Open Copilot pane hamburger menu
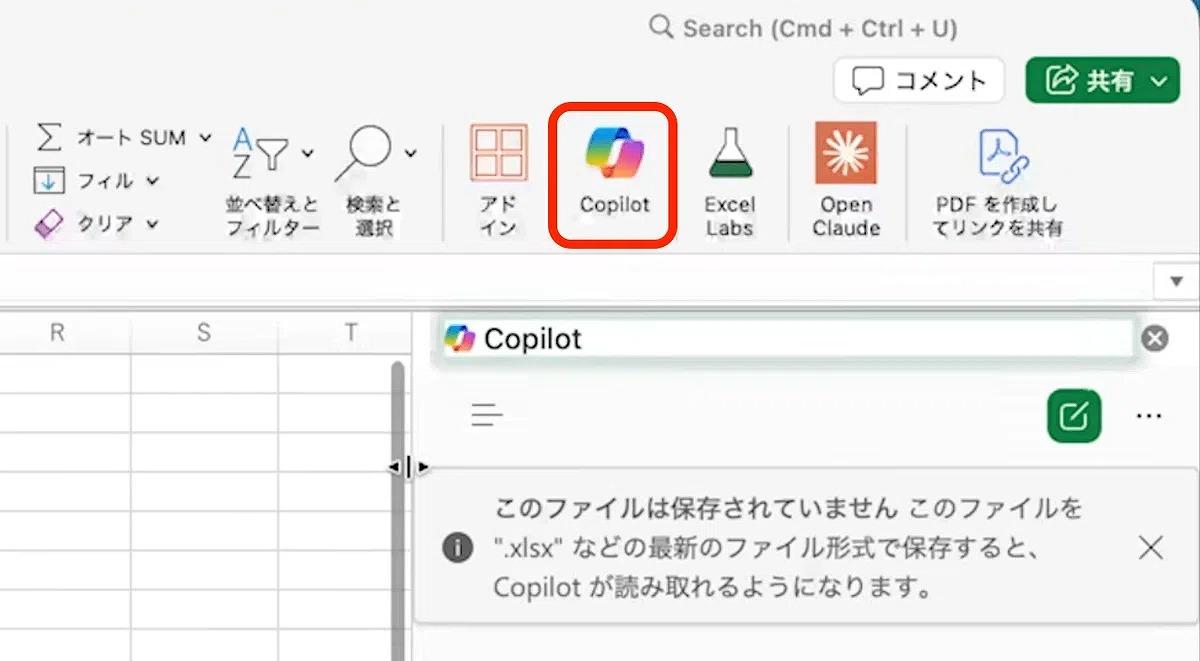 click(x=487, y=415)
